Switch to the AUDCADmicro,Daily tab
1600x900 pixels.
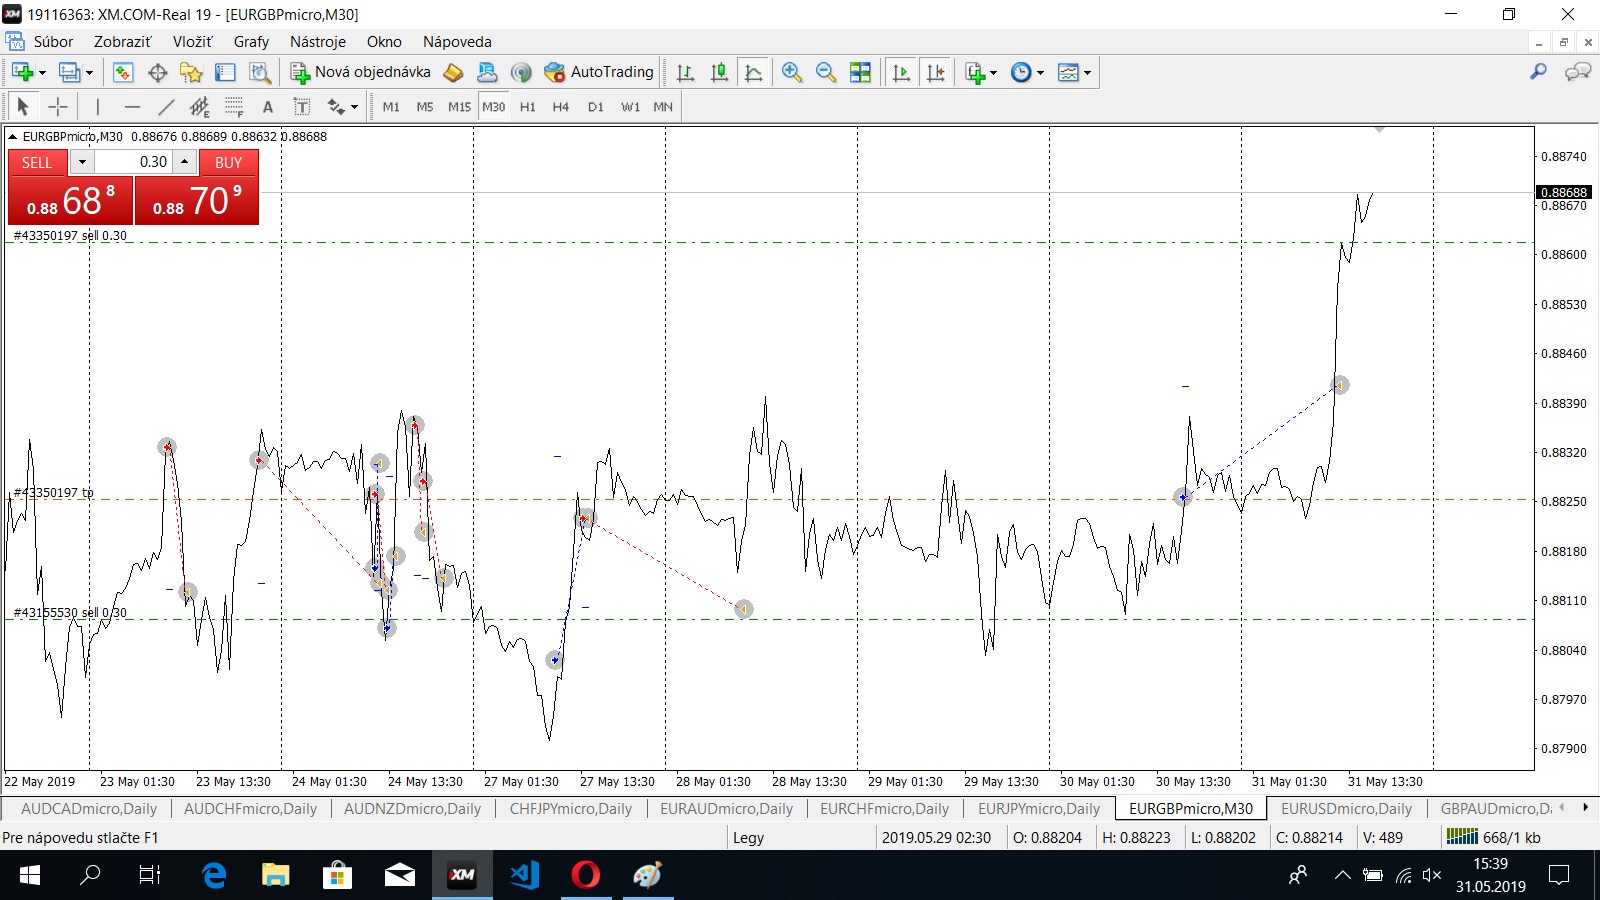point(89,808)
